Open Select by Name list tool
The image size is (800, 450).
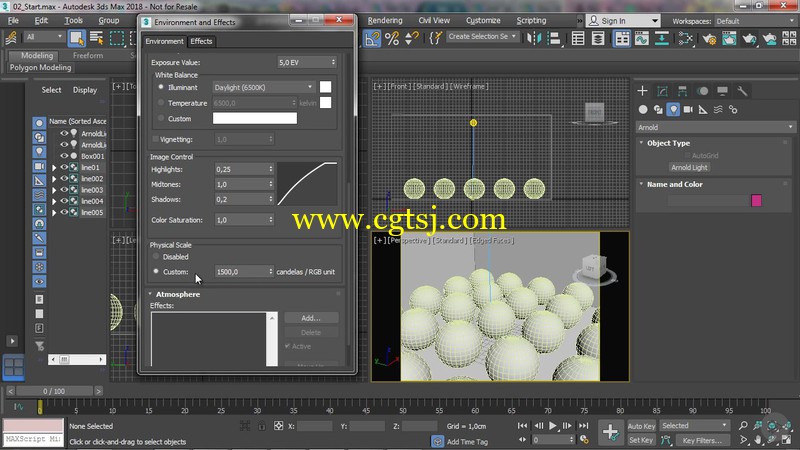[x=96, y=38]
